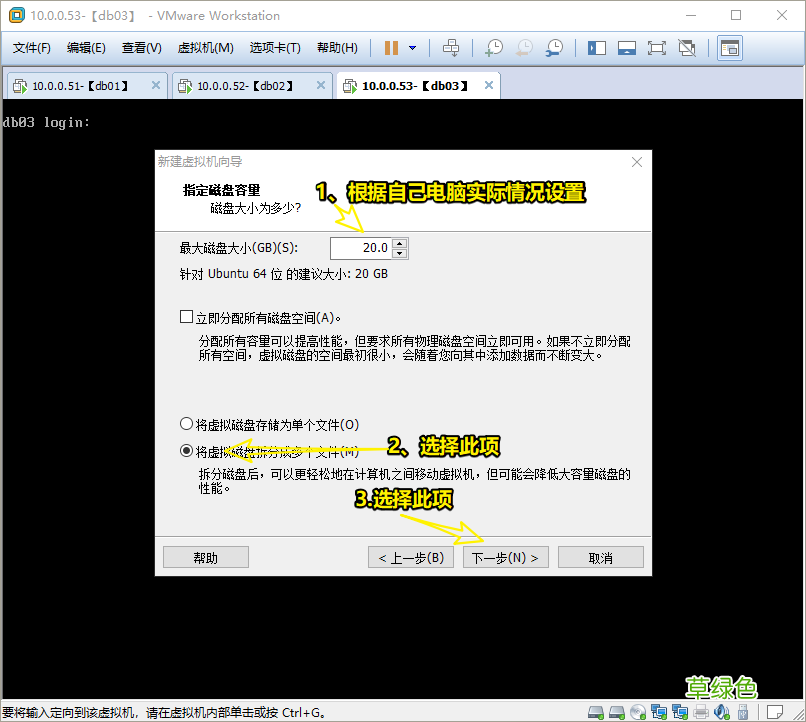
Task: Click the USB controller status icon
Action: click(x=743, y=712)
